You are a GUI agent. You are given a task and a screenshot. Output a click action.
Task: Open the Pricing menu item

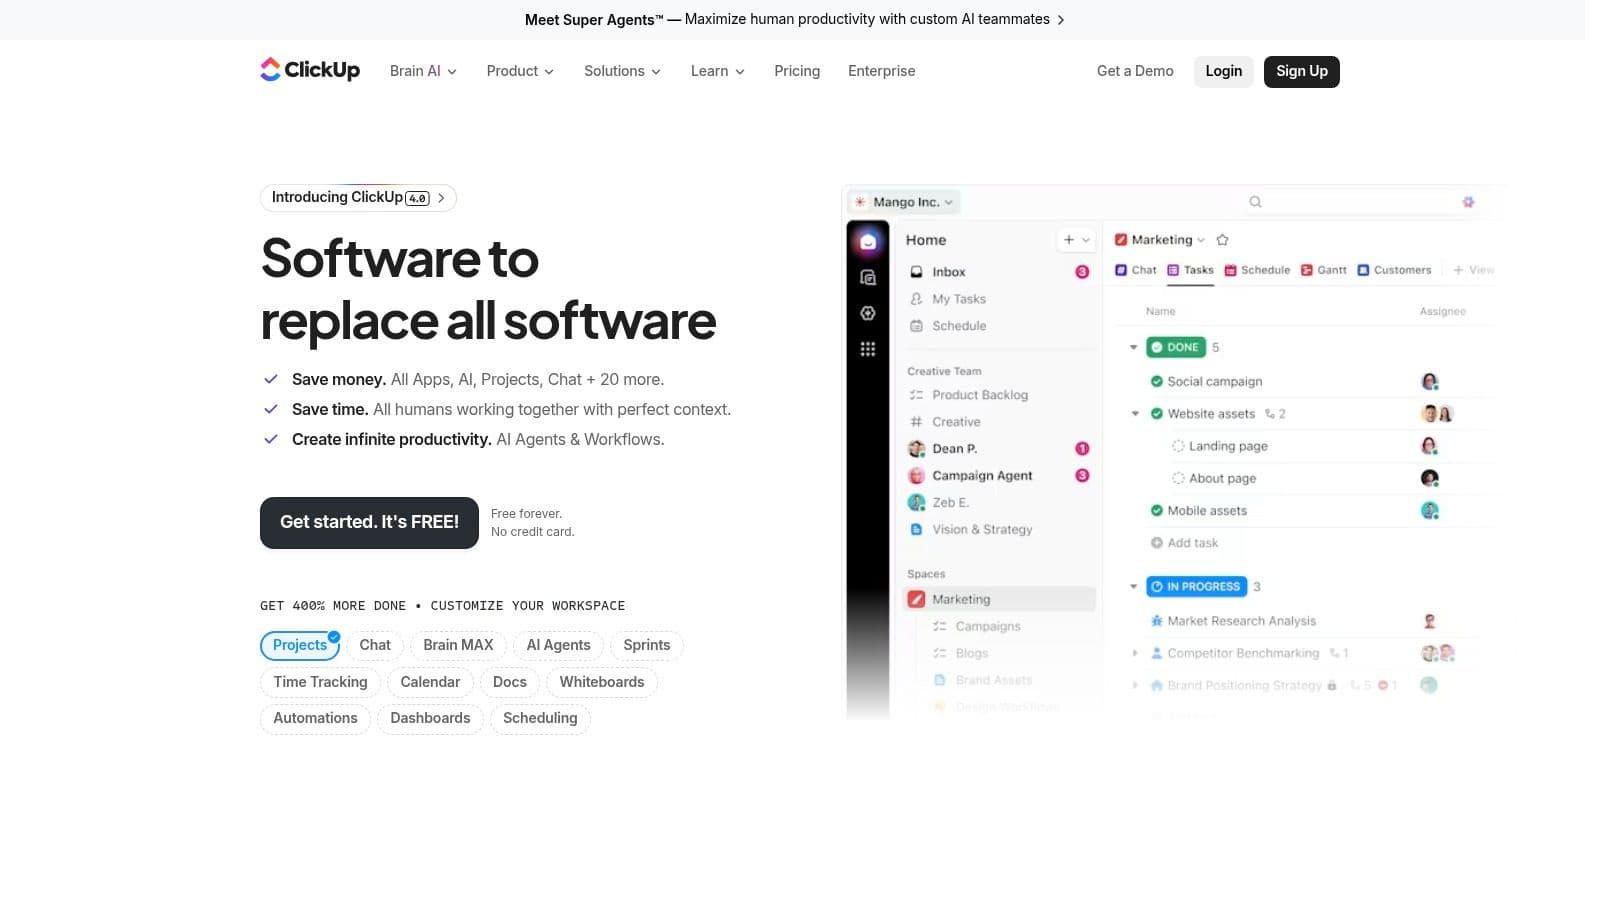(797, 71)
